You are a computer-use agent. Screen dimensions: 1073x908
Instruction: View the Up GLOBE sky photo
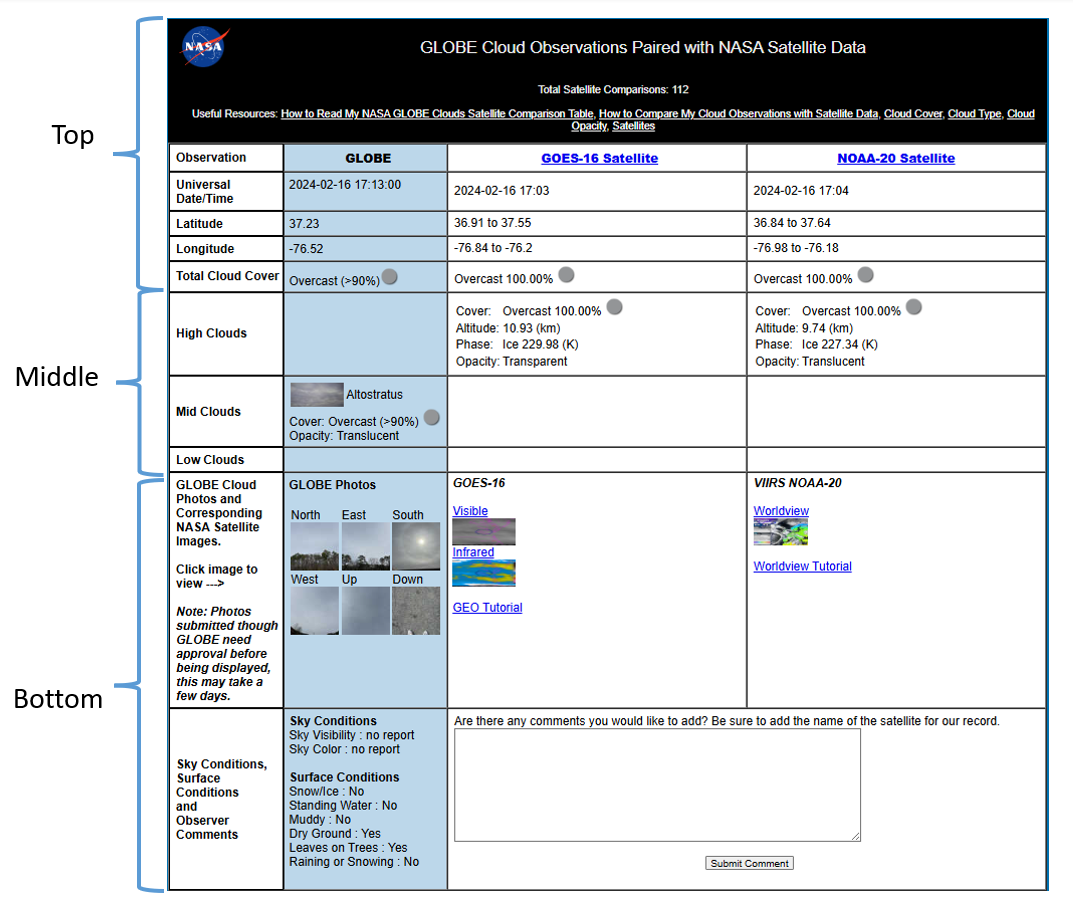coord(365,610)
